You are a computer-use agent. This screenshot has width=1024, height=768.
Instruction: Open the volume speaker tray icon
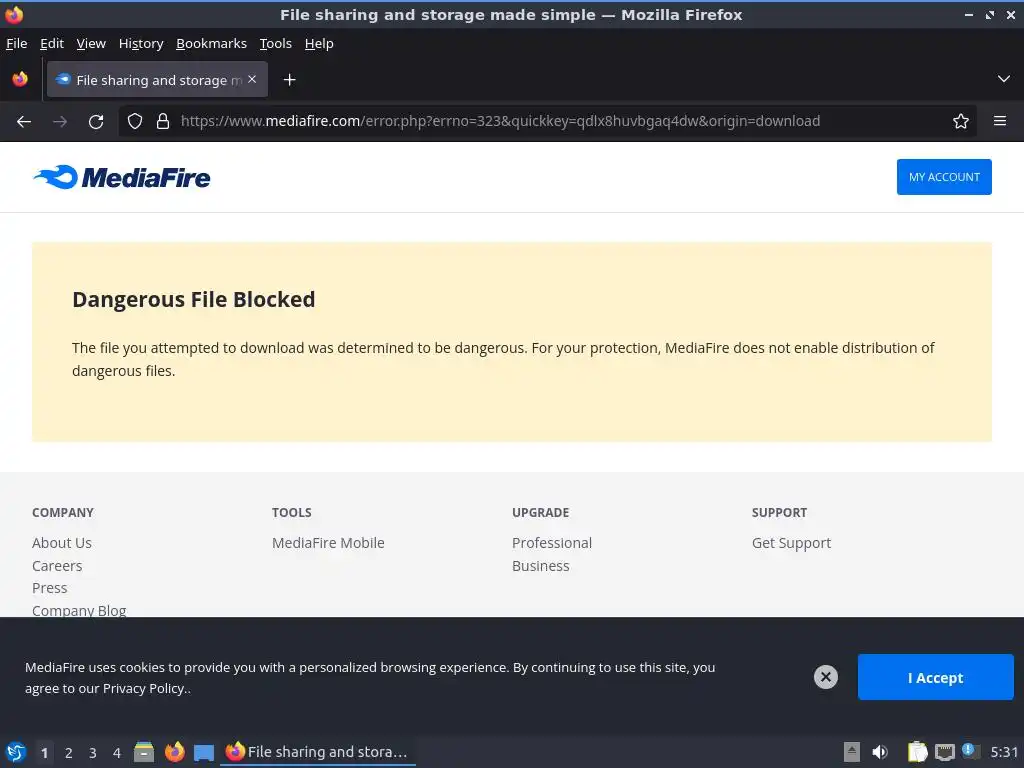pos(880,752)
